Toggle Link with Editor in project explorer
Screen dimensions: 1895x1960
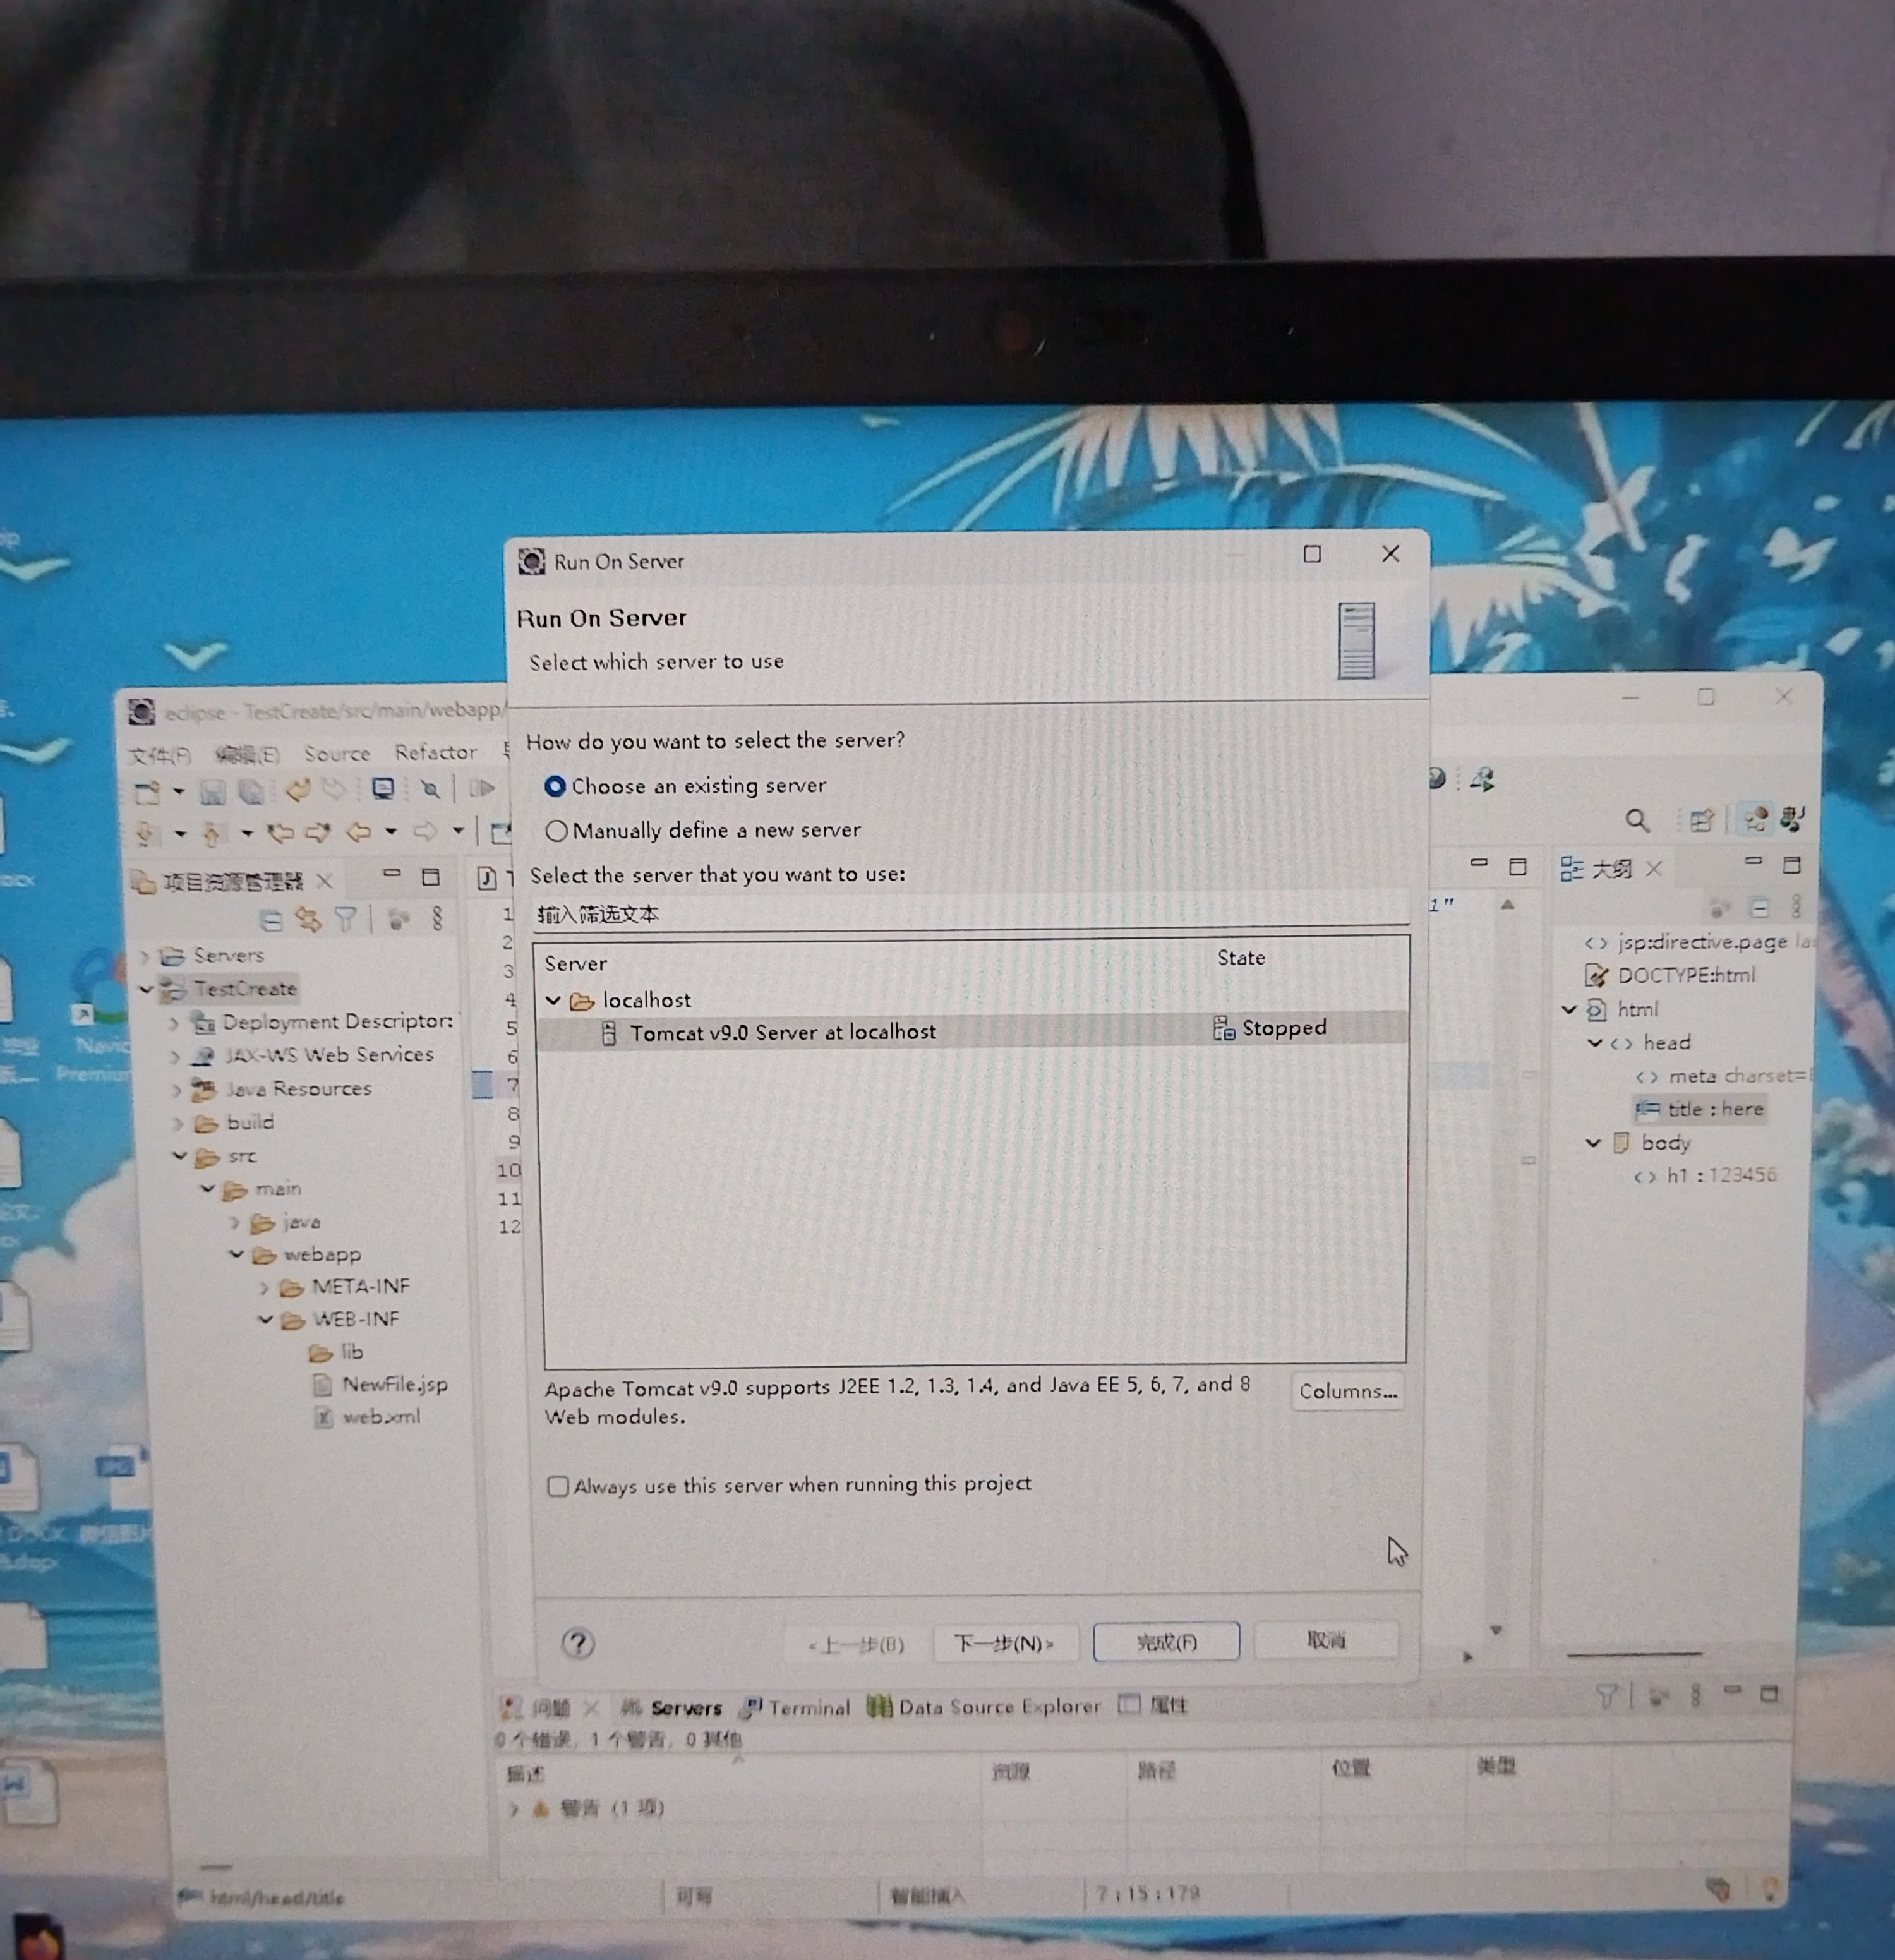pyautogui.click(x=308, y=919)
